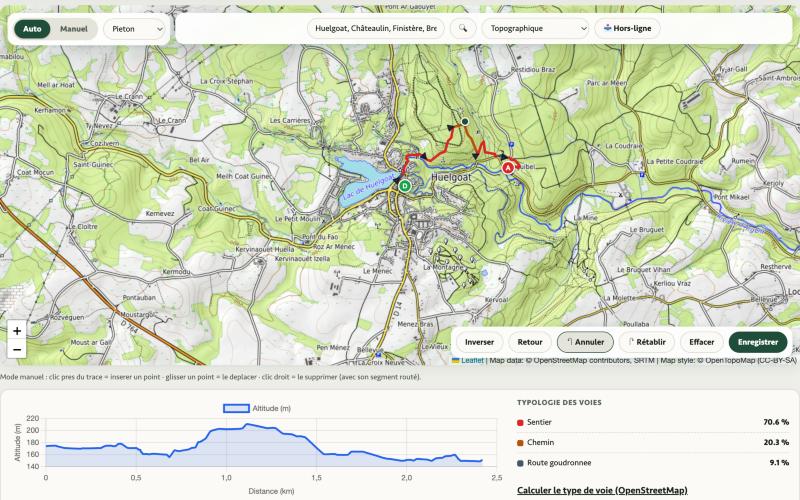Click the Sentier 70.6 % value
This screenshot has width=800, height=500.
(776, 422)
